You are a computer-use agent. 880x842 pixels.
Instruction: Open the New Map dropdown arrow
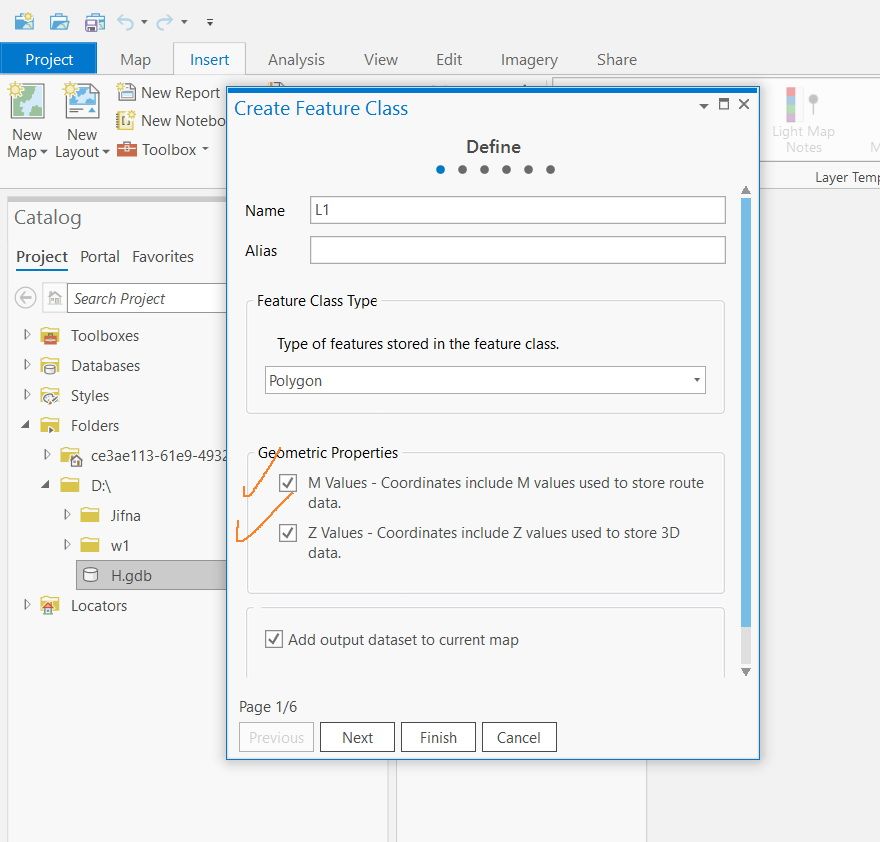point(44,152)
